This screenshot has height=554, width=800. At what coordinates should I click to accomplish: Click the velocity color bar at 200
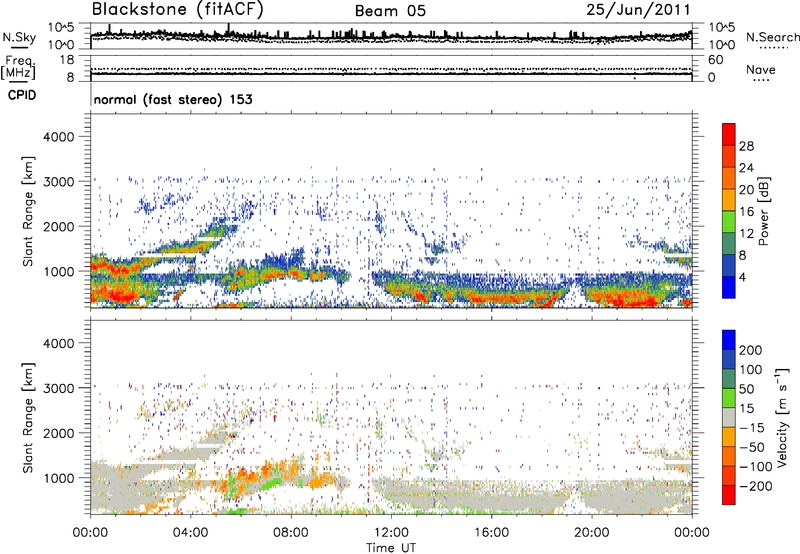[729, 350]
